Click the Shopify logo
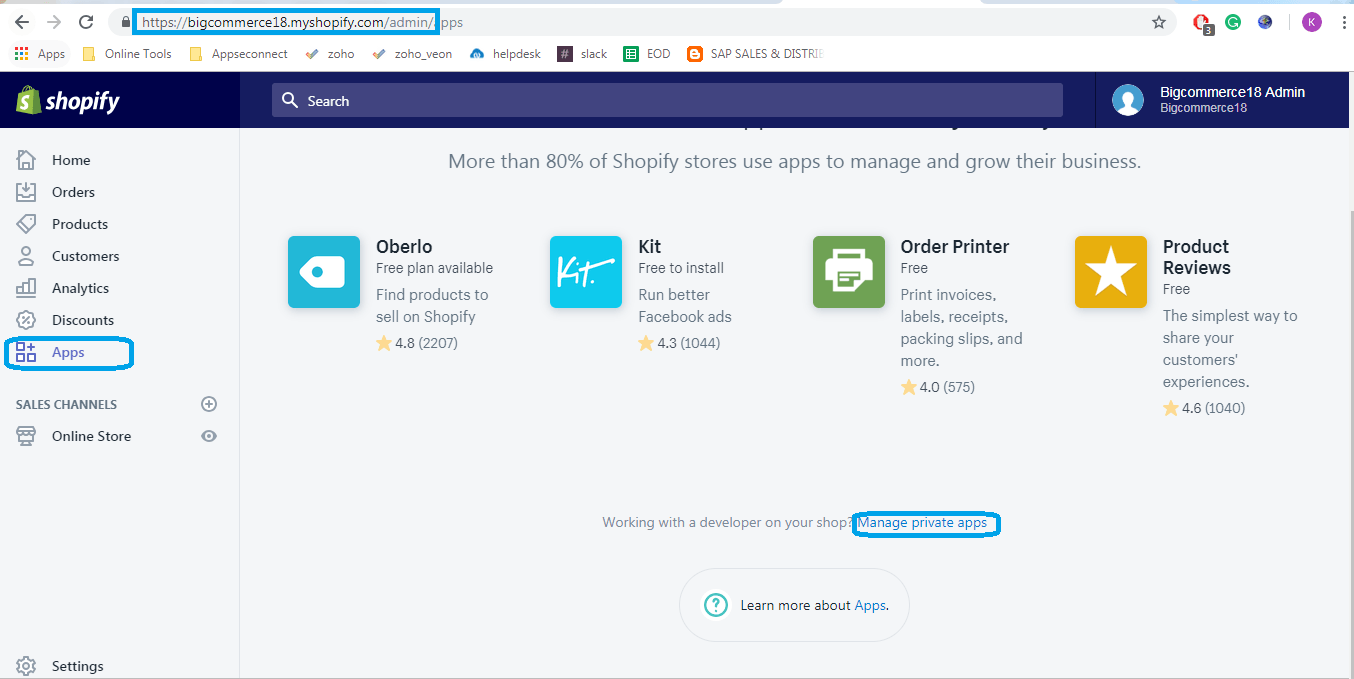 [x=67, y=100]
